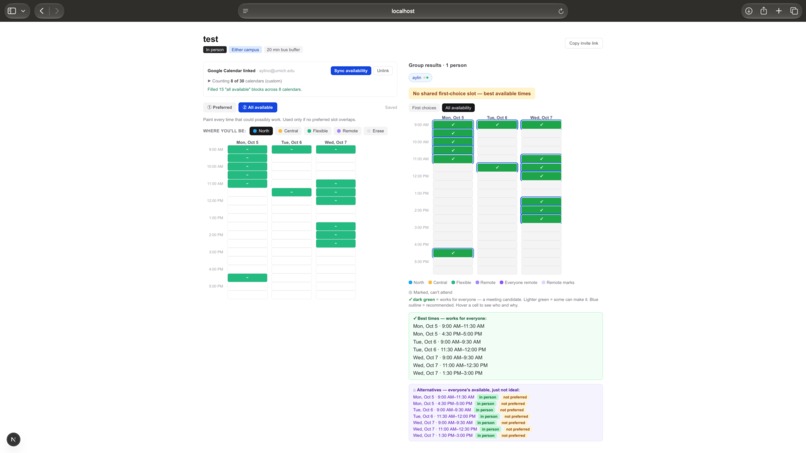Click the Saved status text
Viewport: 806px width, 453px height.
click(x=391, y=107)
